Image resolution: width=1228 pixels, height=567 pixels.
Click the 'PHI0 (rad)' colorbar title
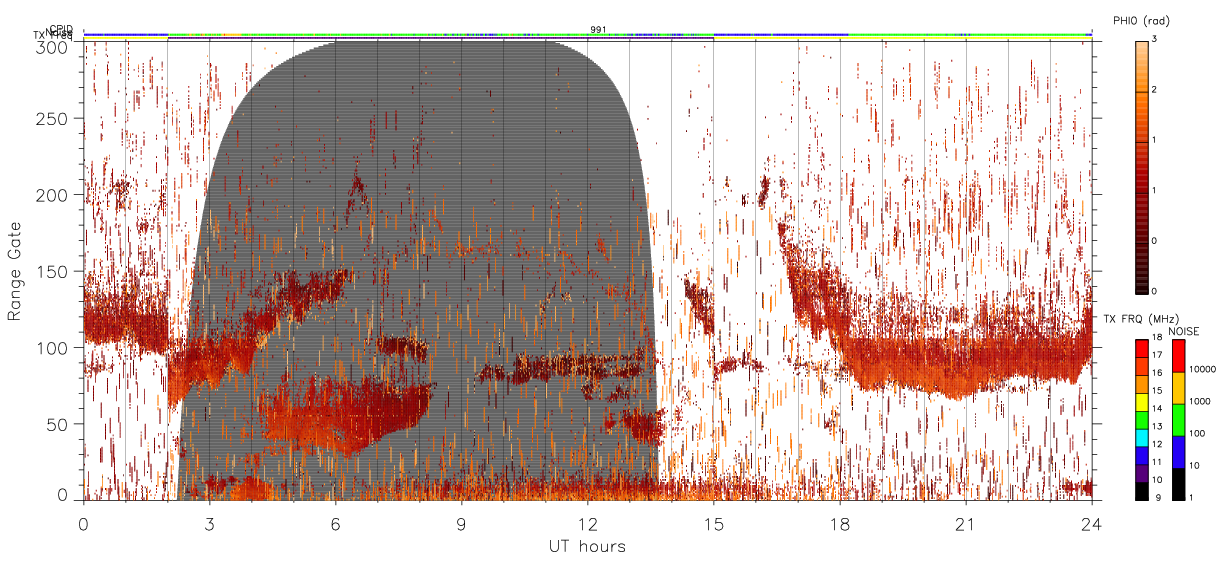pyautogui.click(x=1141, y=21)
